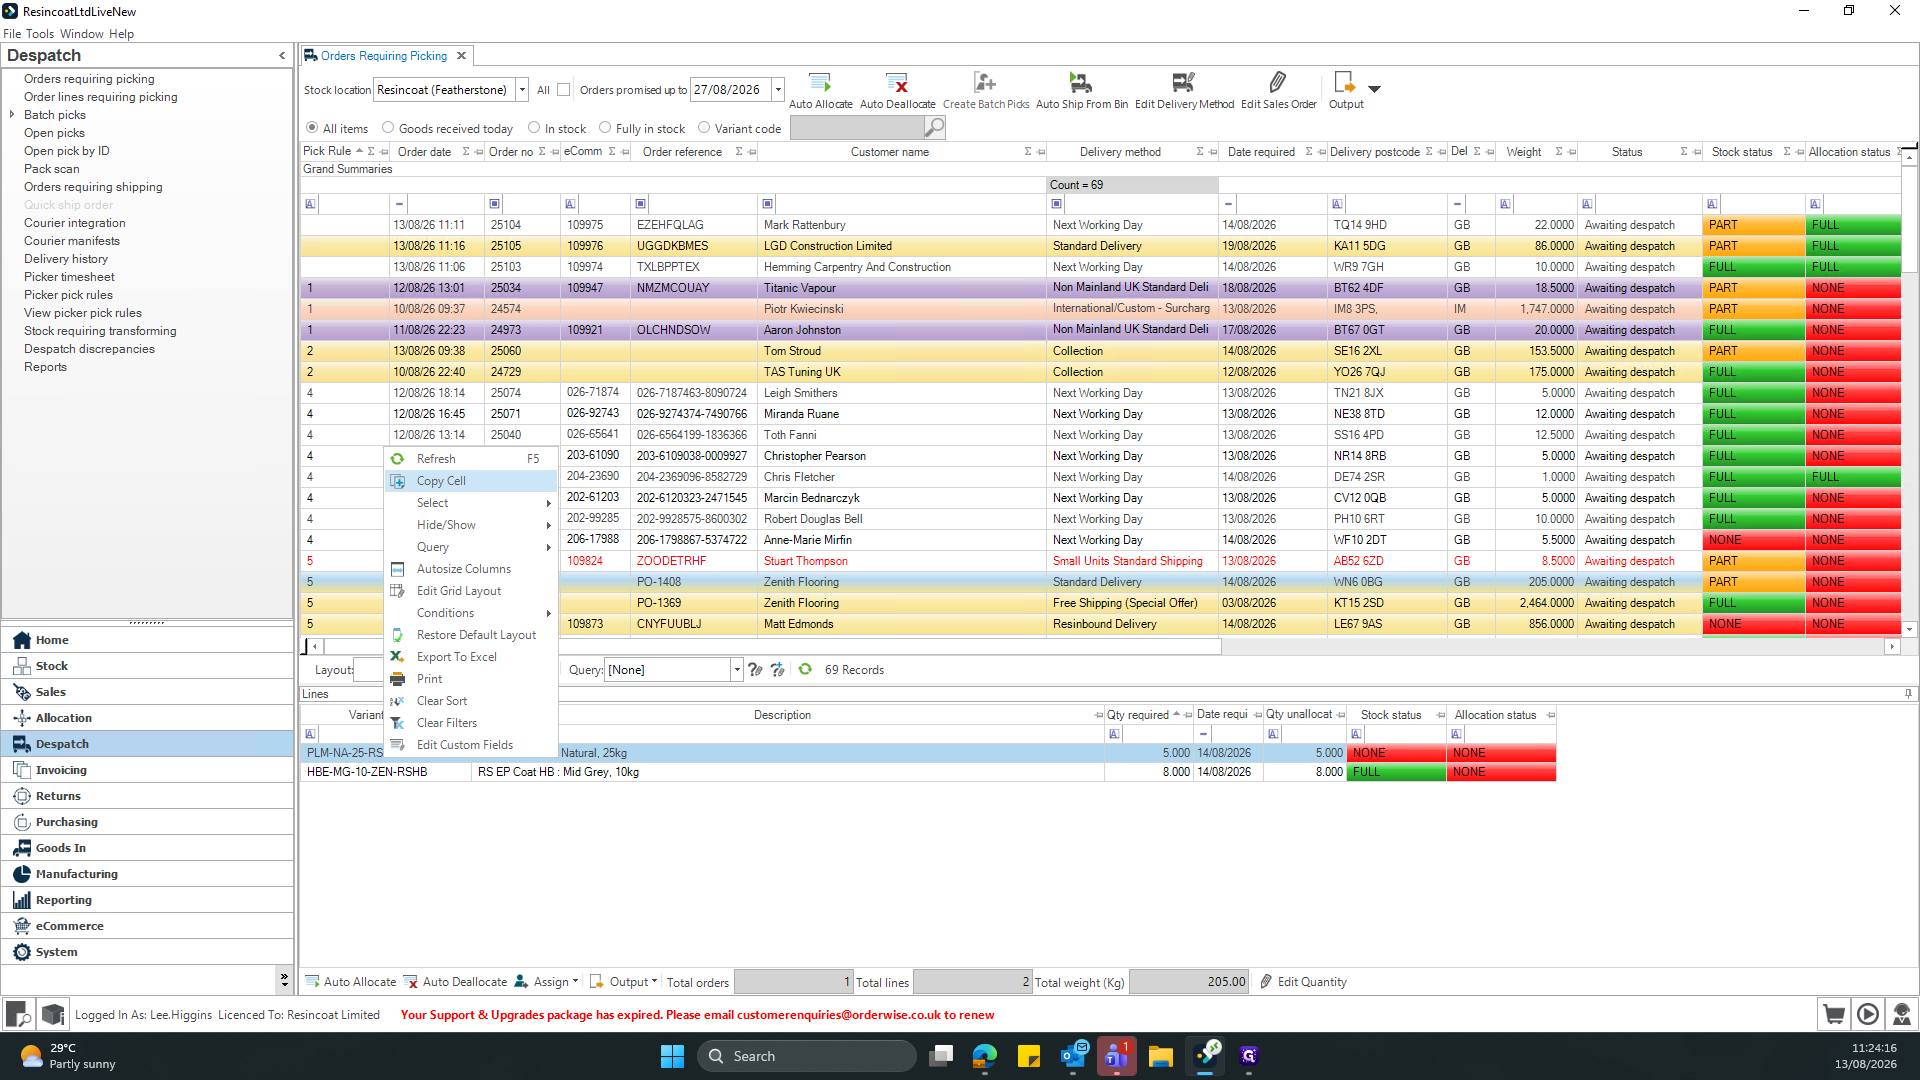Image resolution: width=1920 pixels, height=1080 pixels.
Task: Open the Manufacturing module
Action: [x=146, y=874]
